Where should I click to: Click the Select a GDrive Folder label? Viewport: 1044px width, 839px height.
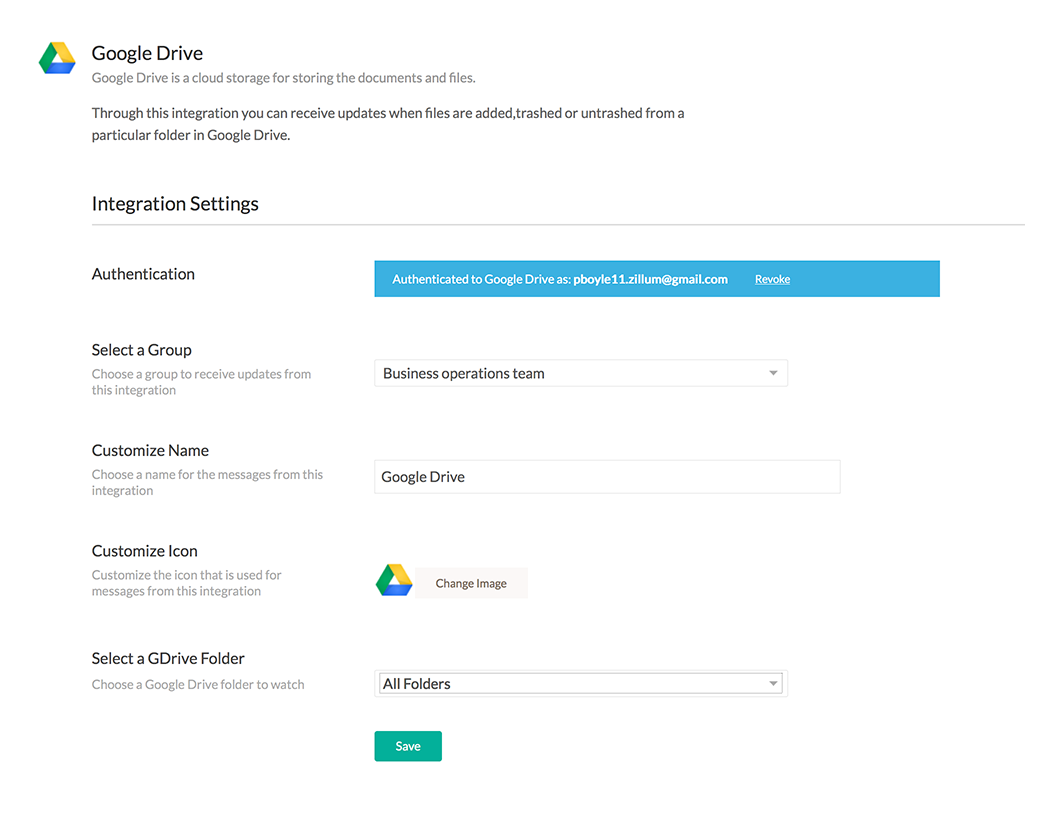(x=168, y=659)
